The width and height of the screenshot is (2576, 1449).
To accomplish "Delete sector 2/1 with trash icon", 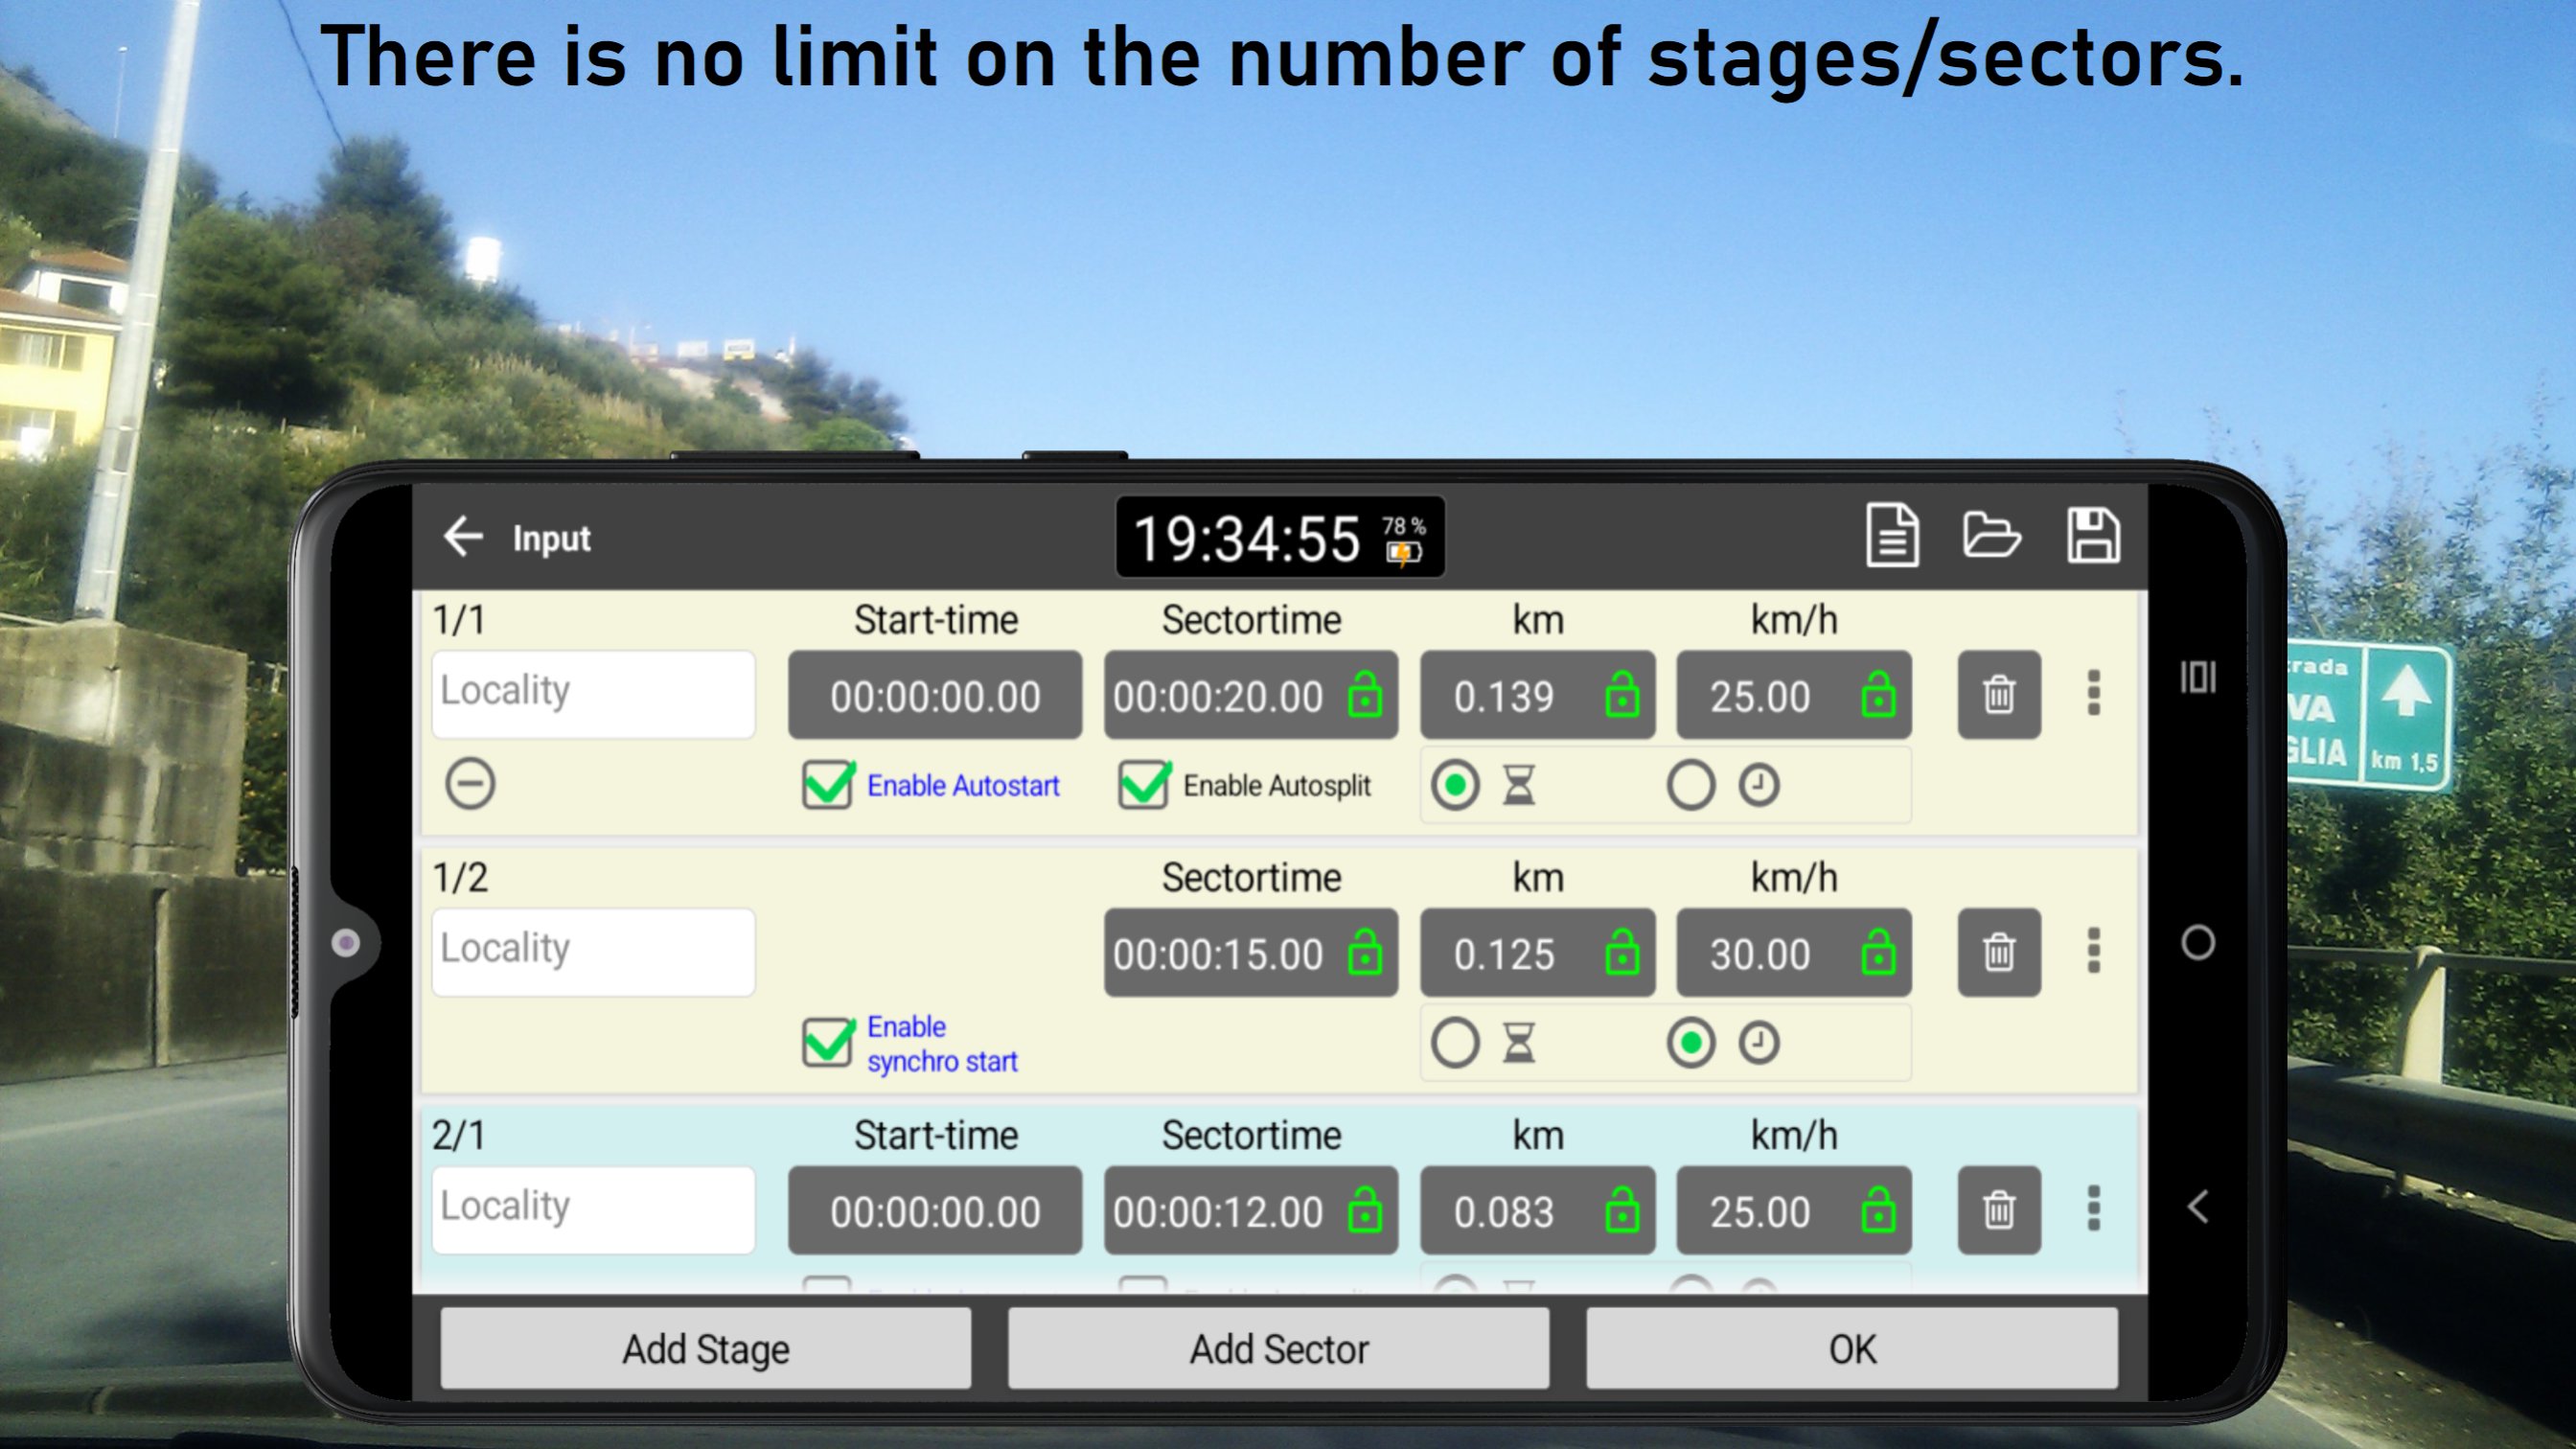I will click(x=1998, y=1210).
